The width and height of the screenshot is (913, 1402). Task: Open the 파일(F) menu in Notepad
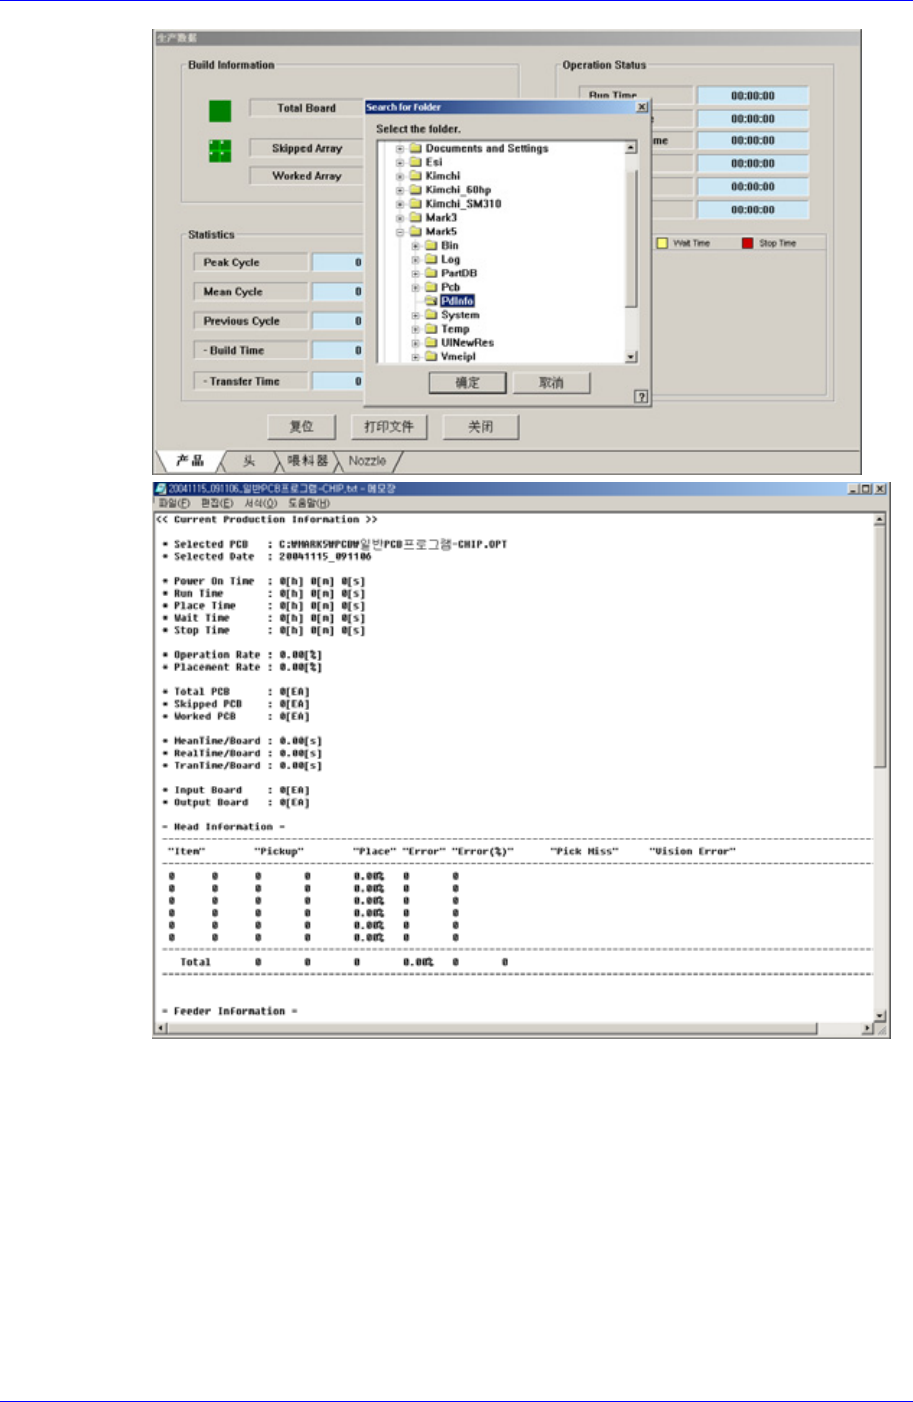click(x=174, y=503)
